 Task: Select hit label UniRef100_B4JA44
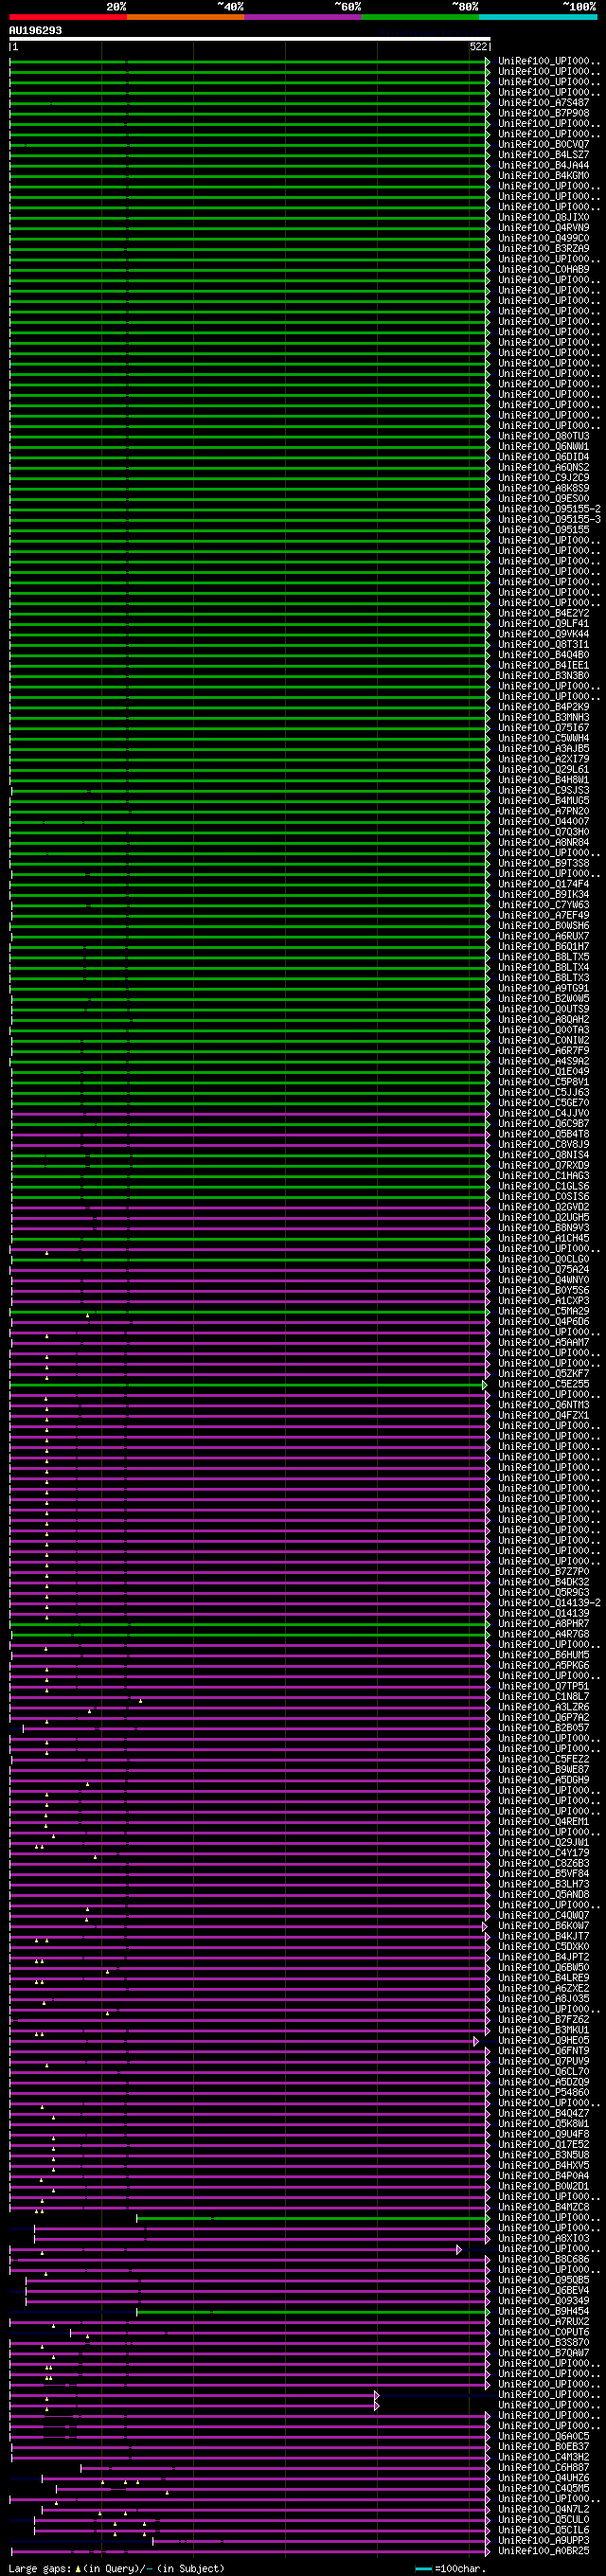(544, 165)
